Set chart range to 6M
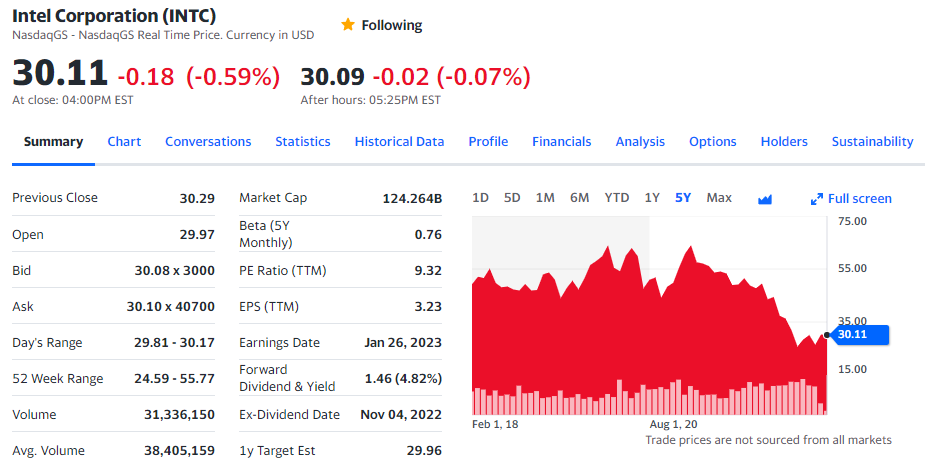This screenshot has width=925, height=473. tap(579, 198)
